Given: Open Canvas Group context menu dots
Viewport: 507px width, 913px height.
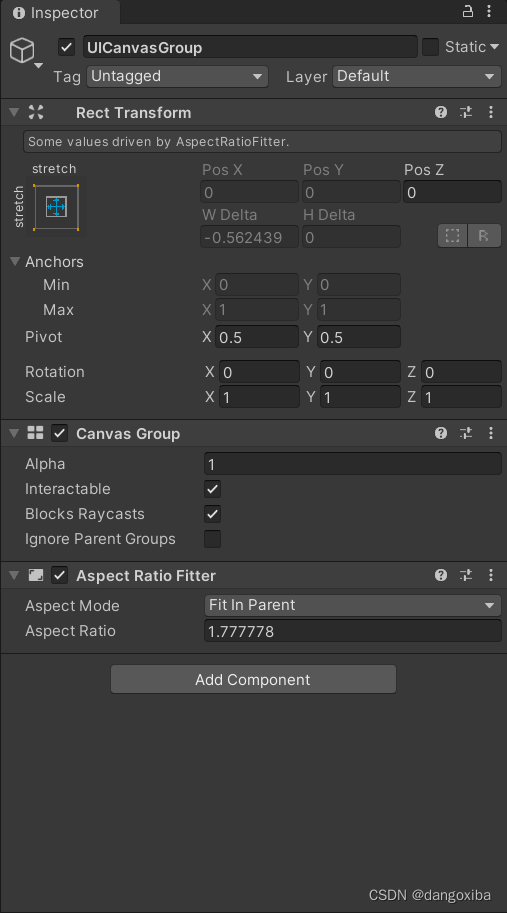Looking at the screenshot, I should click(491, 433).
